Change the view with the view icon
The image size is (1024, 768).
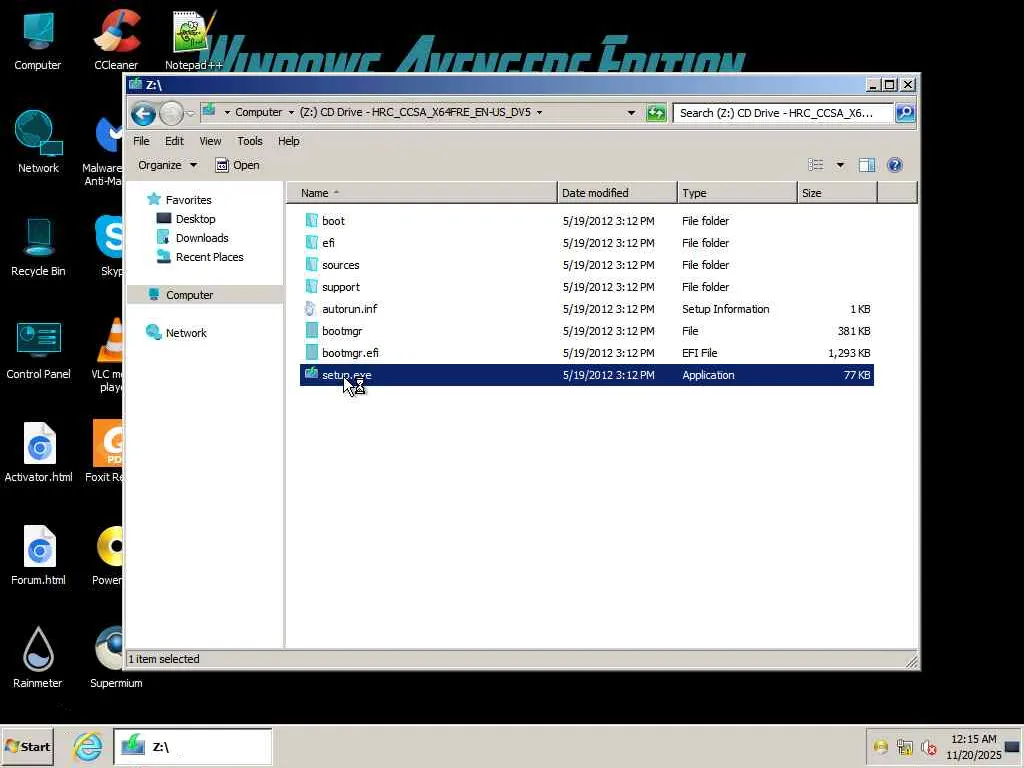(x=816, y=165)
